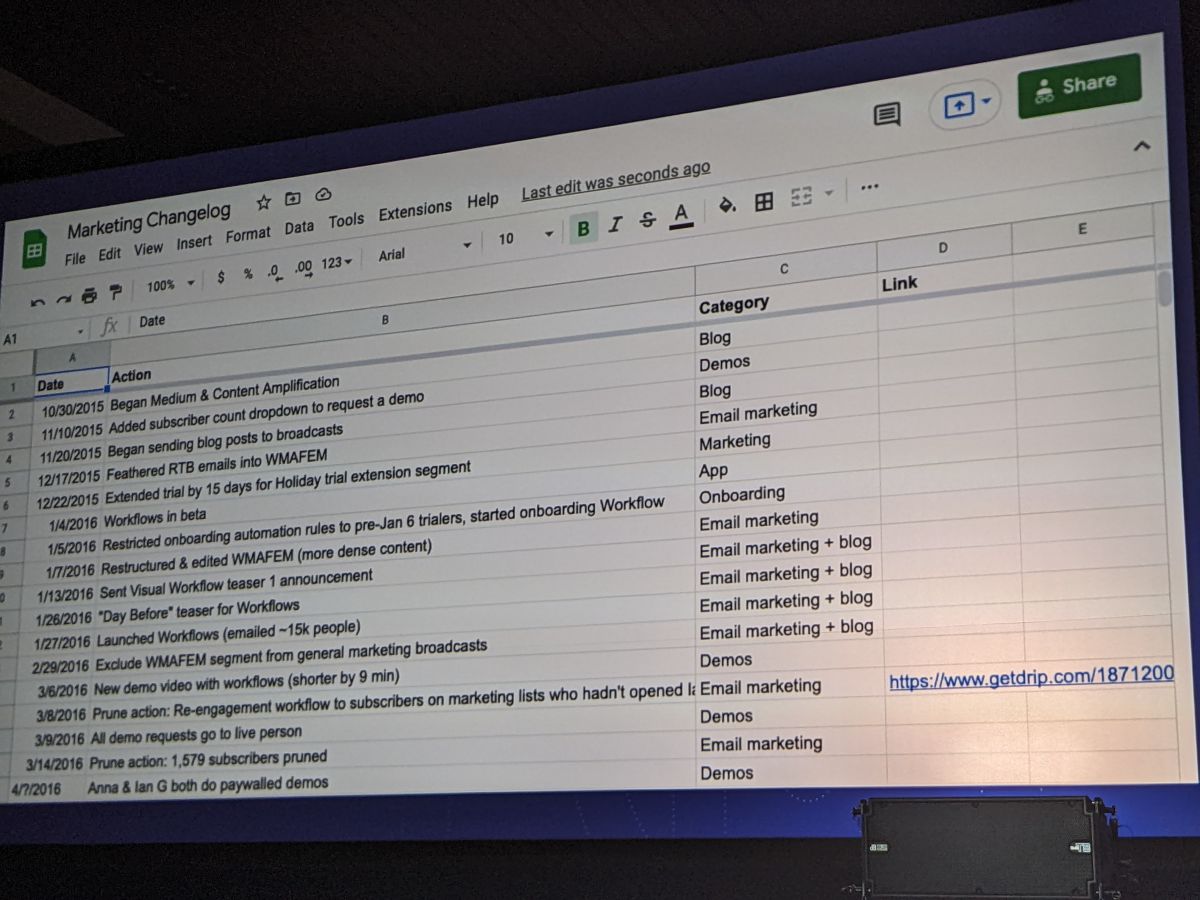Select the paint format tool
Image resolution: width=1200 pixels, height=900 pixels.
(x=115, y=292)
